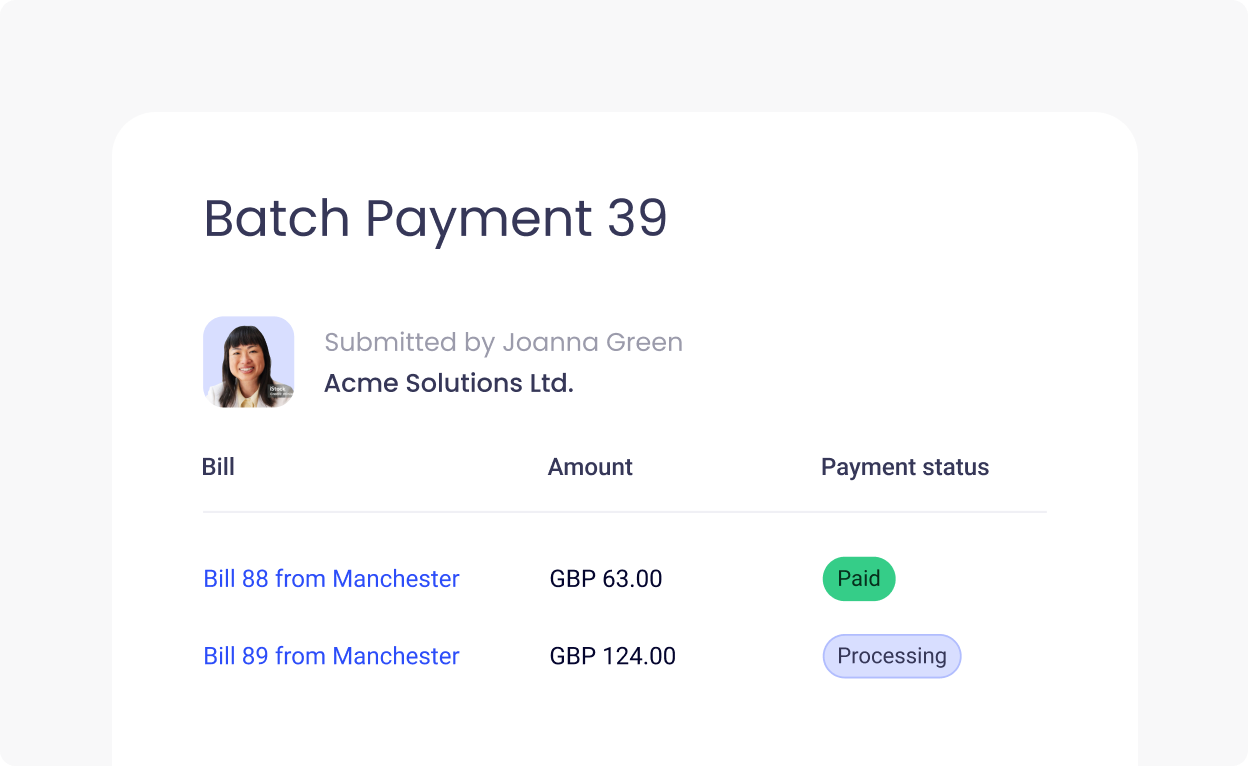Click the Joanna Green profile photo

point(248,362)
